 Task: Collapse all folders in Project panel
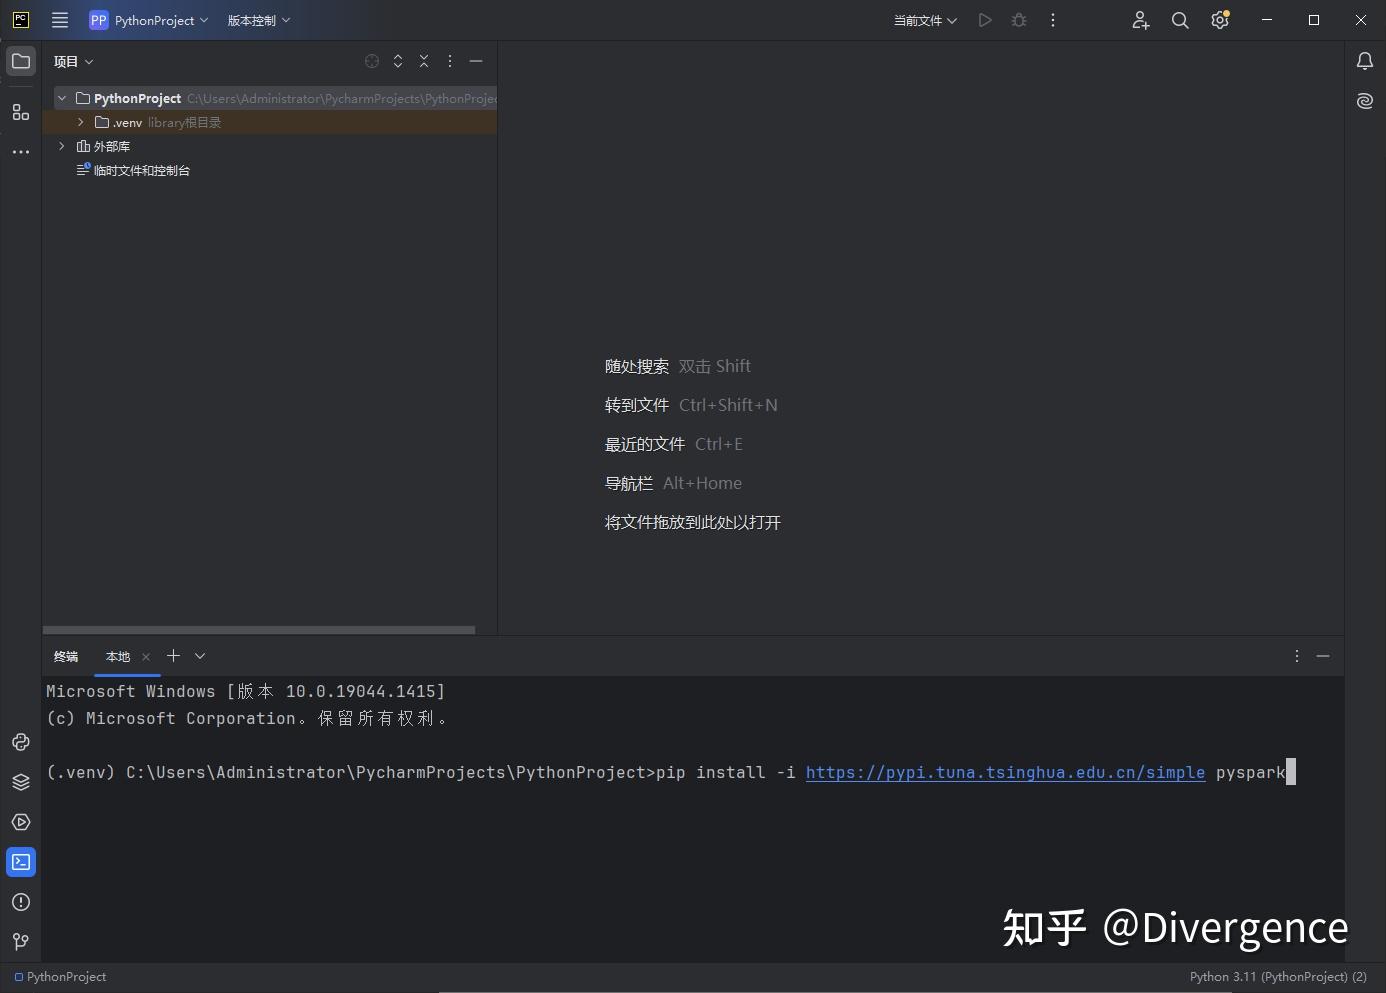(x=424, y=61)
